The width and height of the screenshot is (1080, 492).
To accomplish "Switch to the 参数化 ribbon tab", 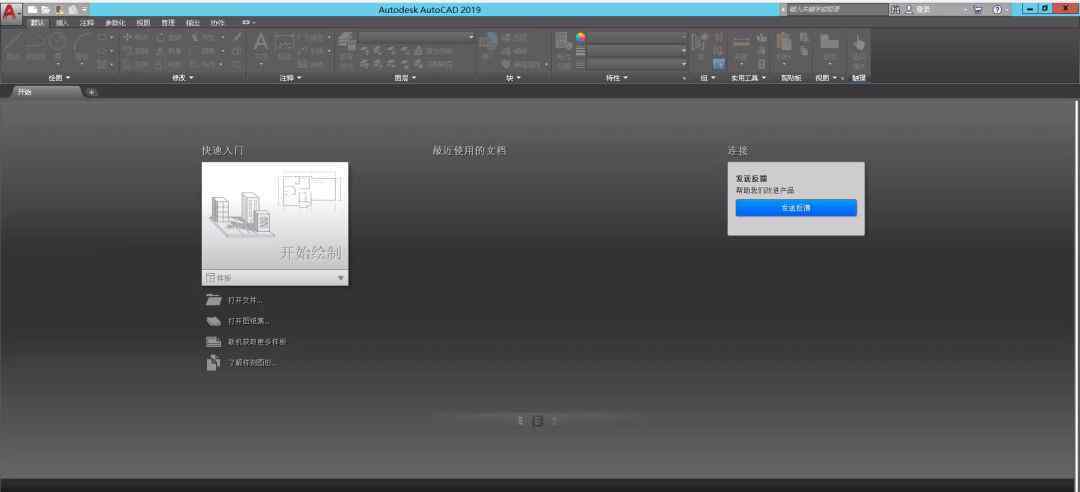I will [115, 23].
